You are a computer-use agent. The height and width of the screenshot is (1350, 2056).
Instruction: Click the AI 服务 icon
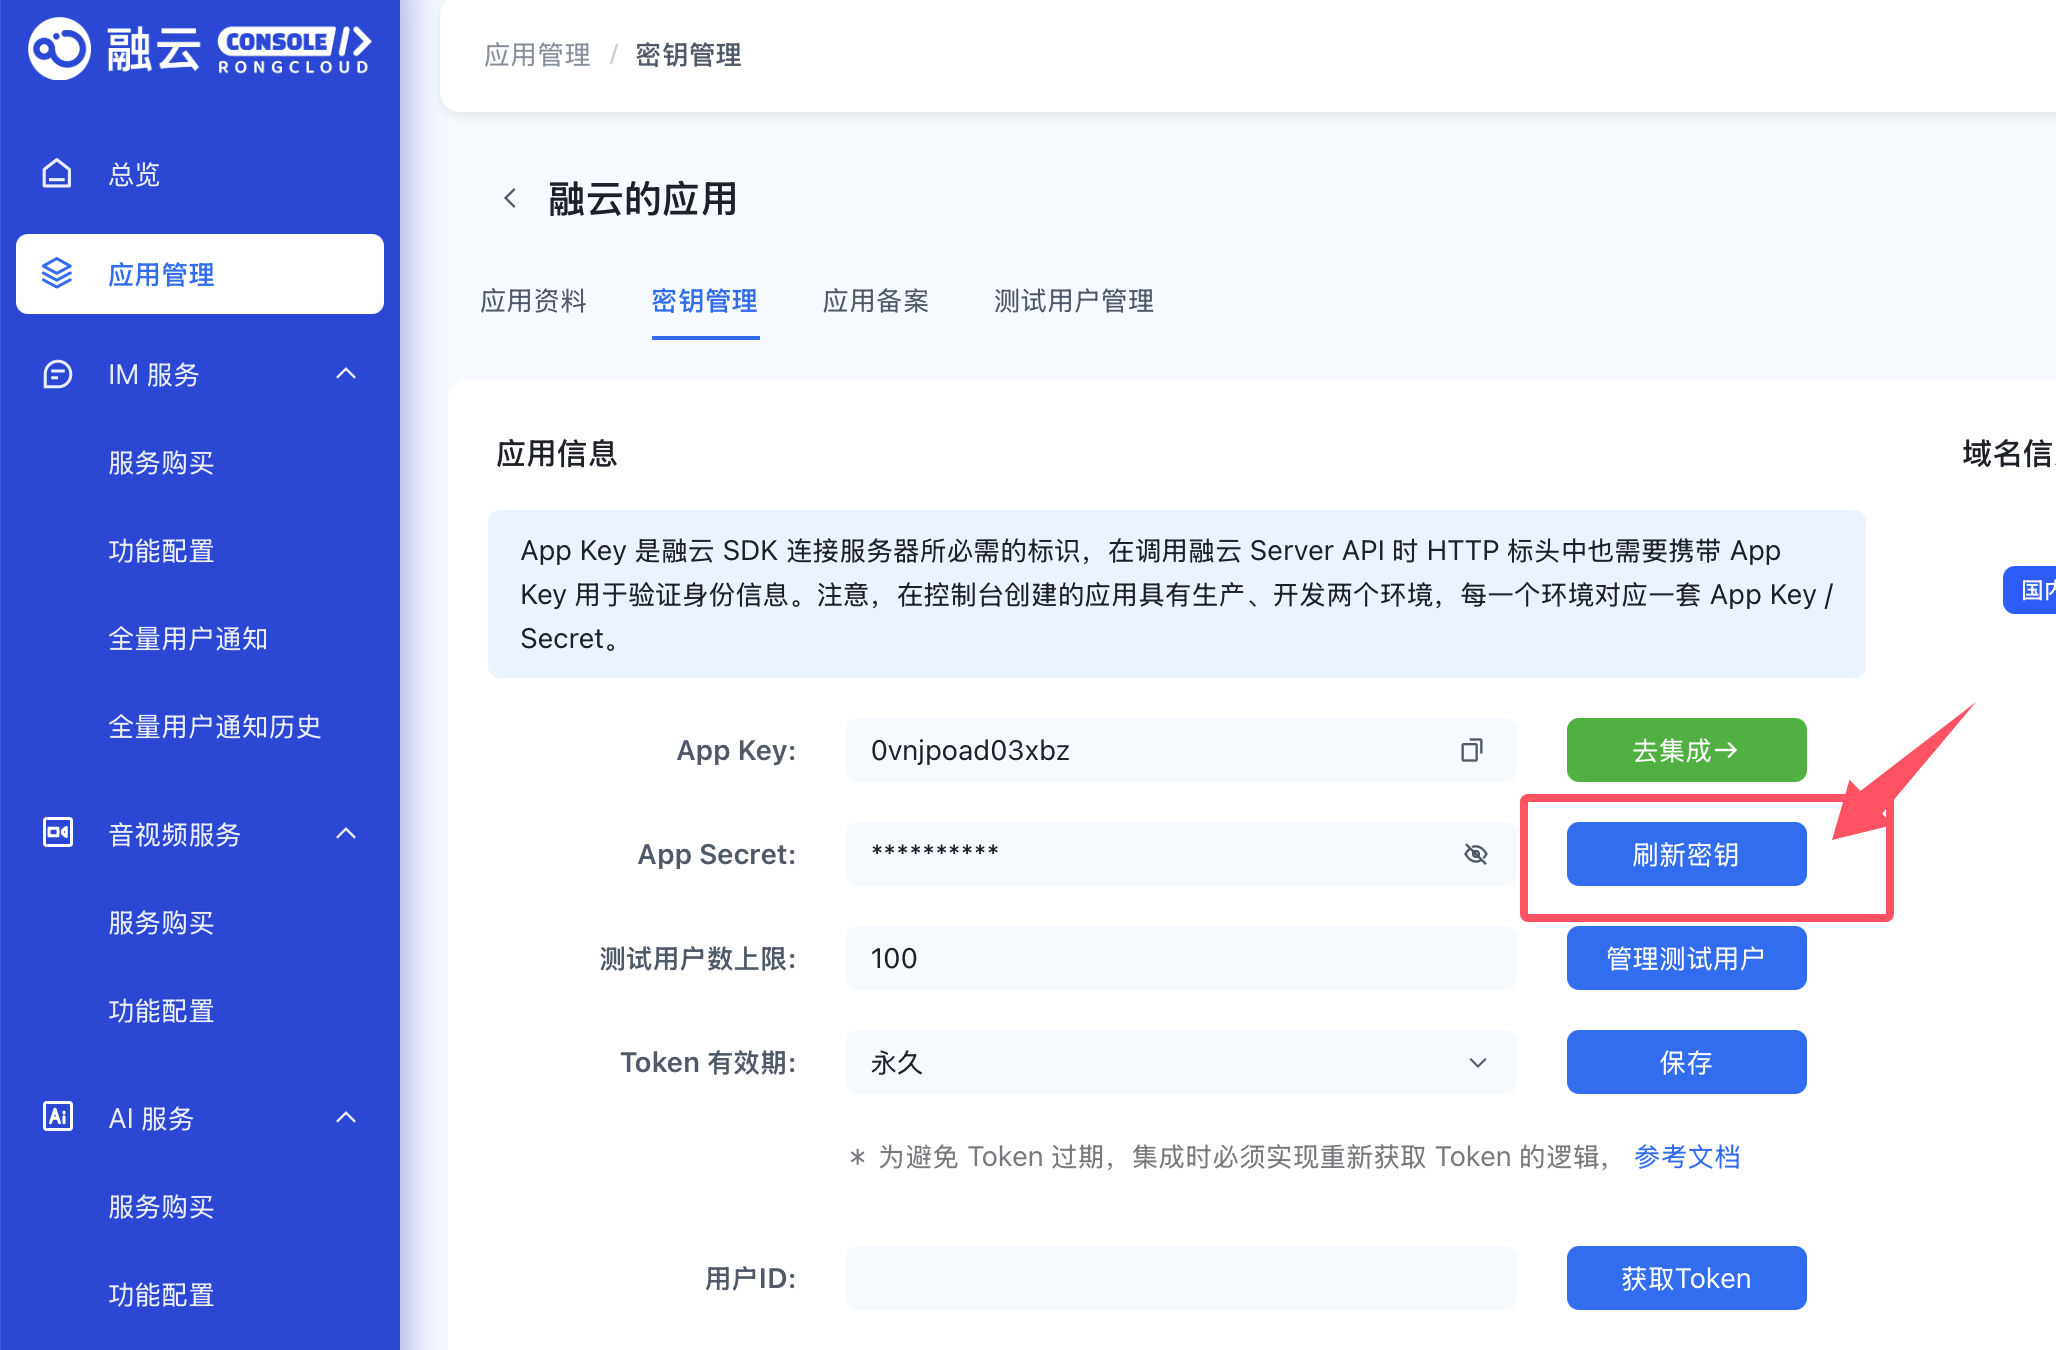57,1117
